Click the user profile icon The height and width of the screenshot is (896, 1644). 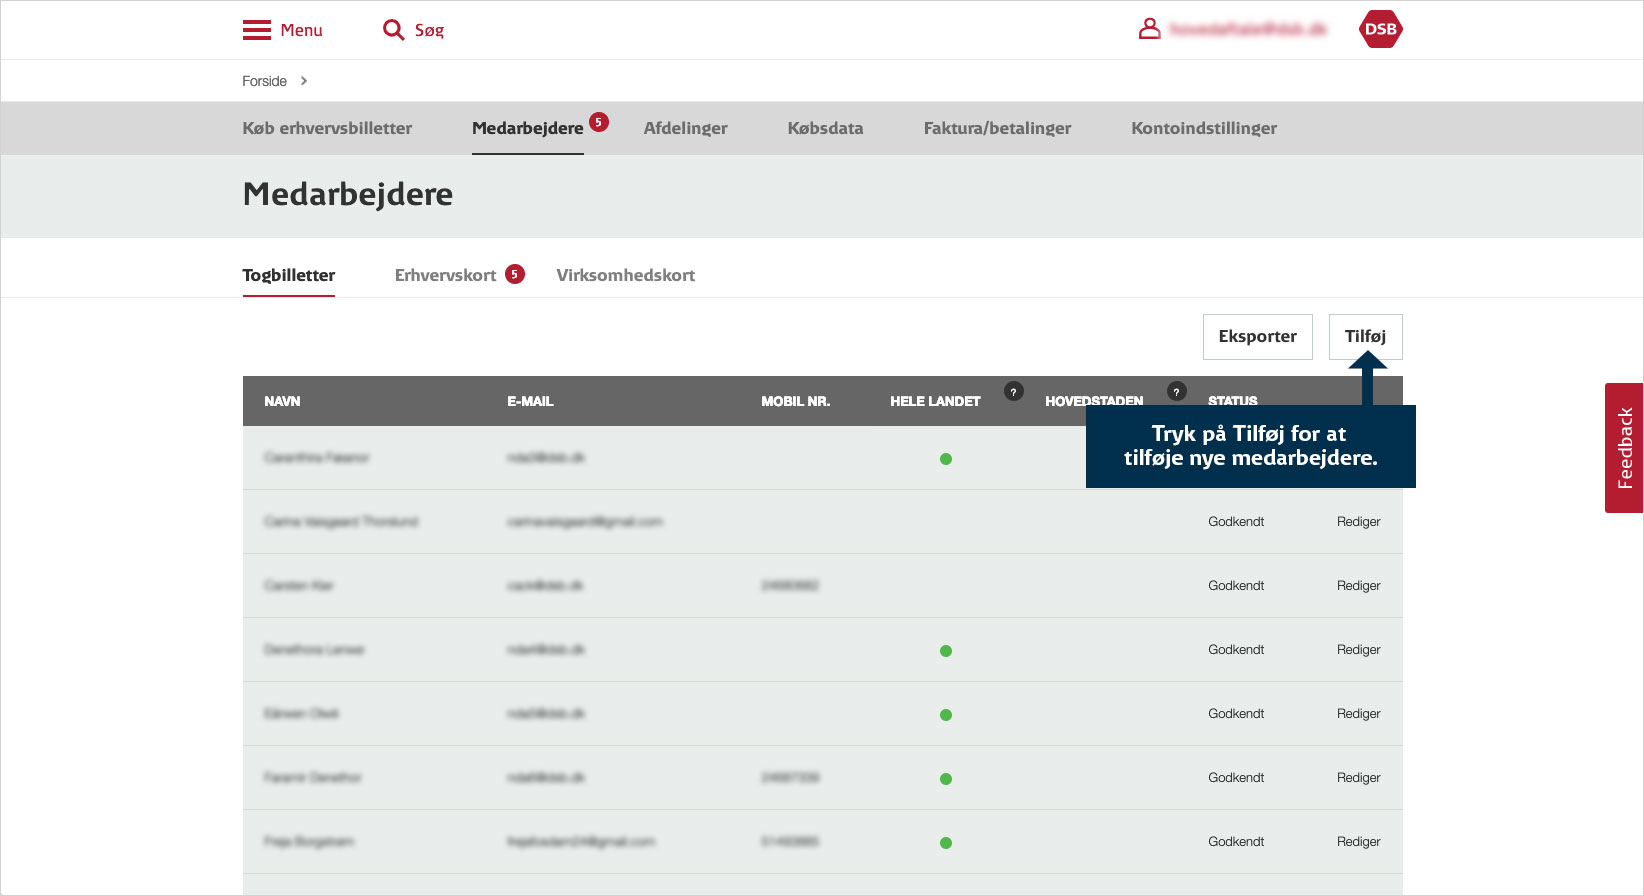tap(1150, 29)
